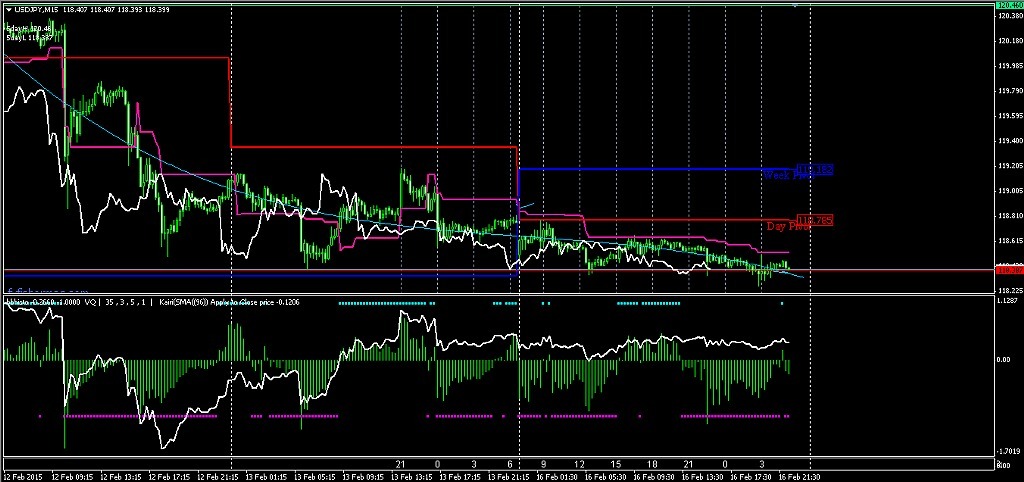Click the 120.180 price axis label
The height and width of the screenshot is (482, 1024).
1009,40
